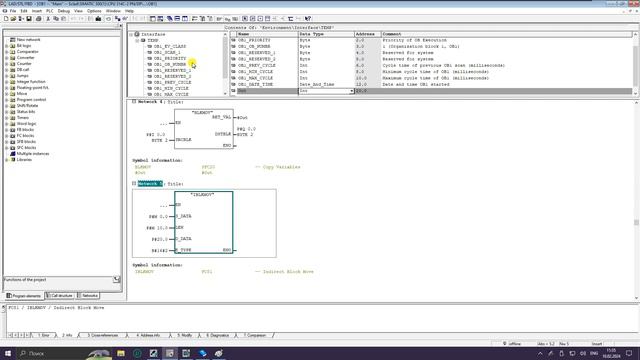This screenshot has width=640, height=360.
Task: Click the New block toolbar icon
Action: coord(6,19)
